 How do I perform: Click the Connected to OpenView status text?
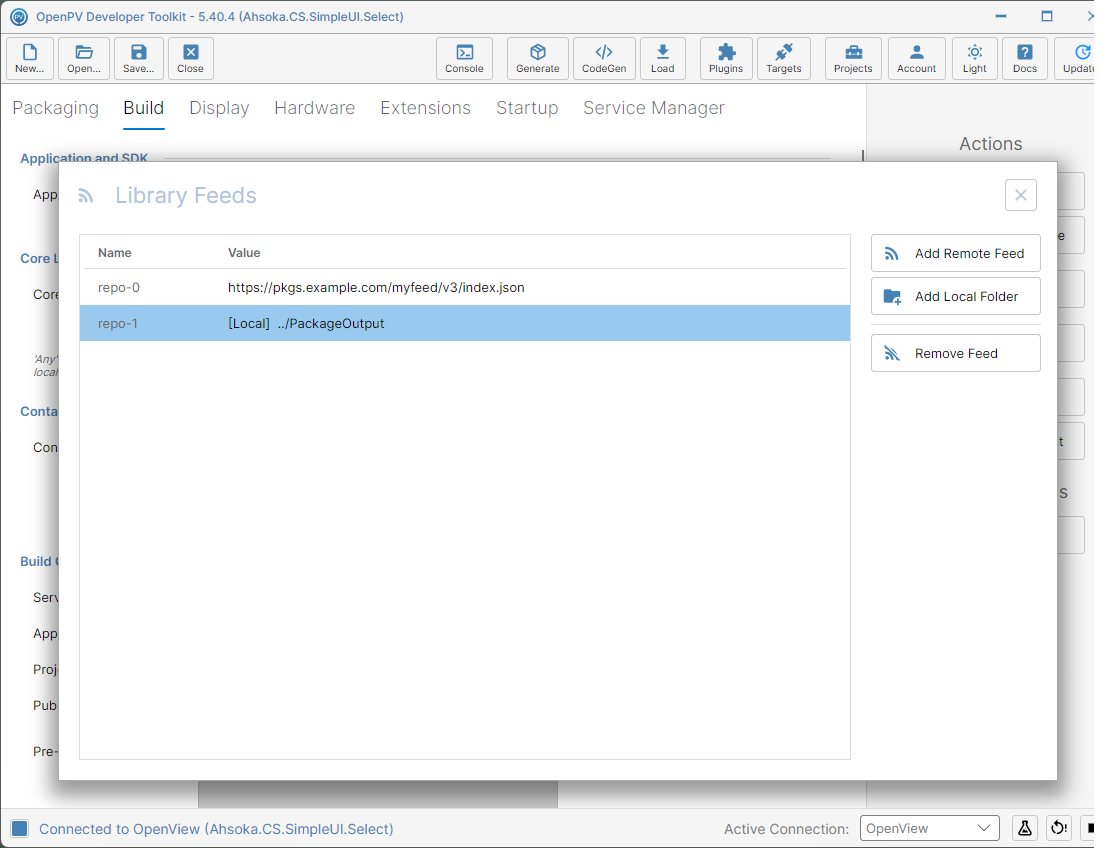tap(216, 829)
